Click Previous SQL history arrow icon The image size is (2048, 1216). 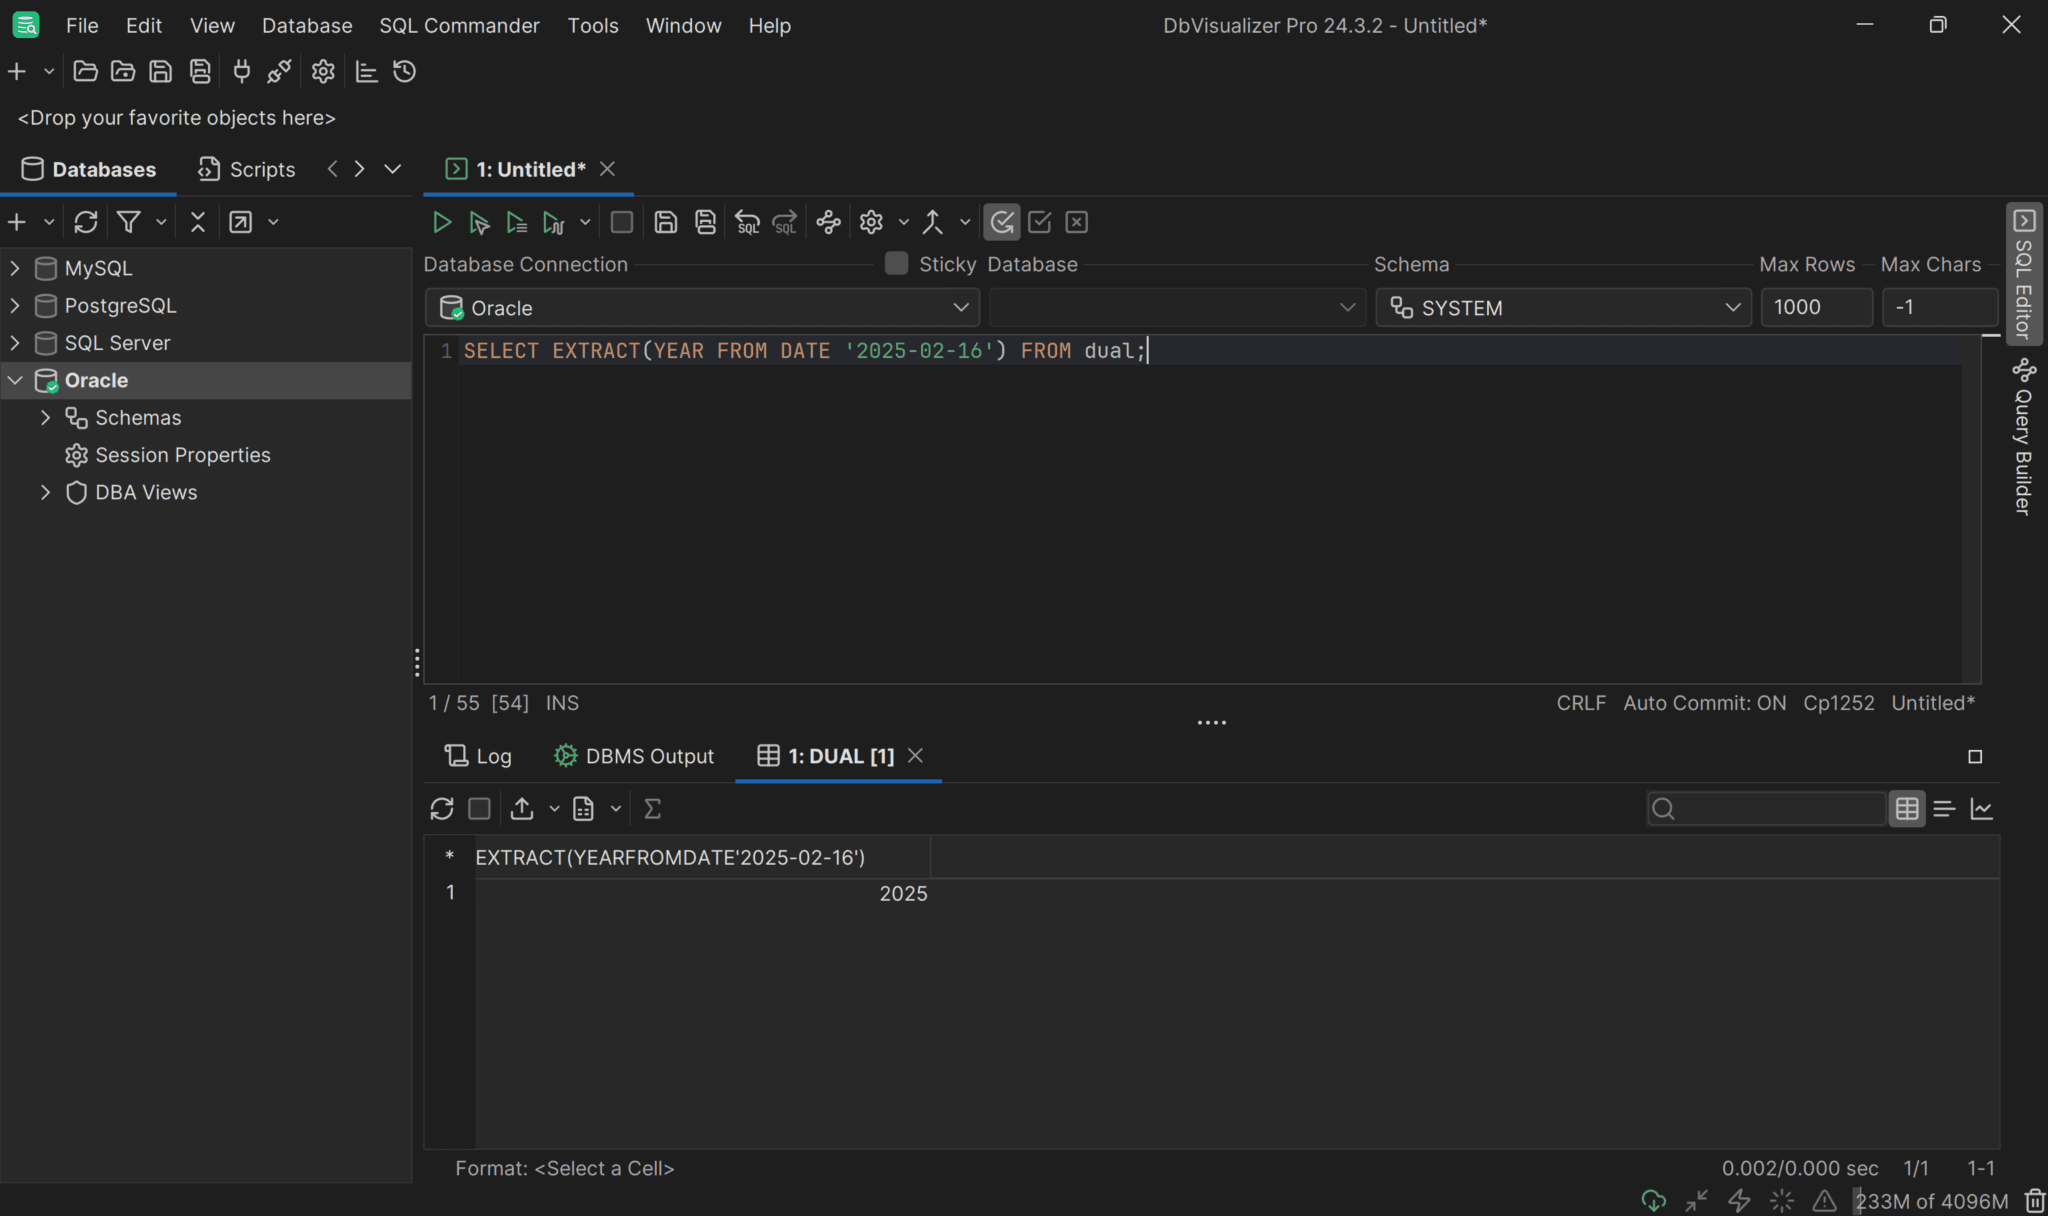(747, 222)
